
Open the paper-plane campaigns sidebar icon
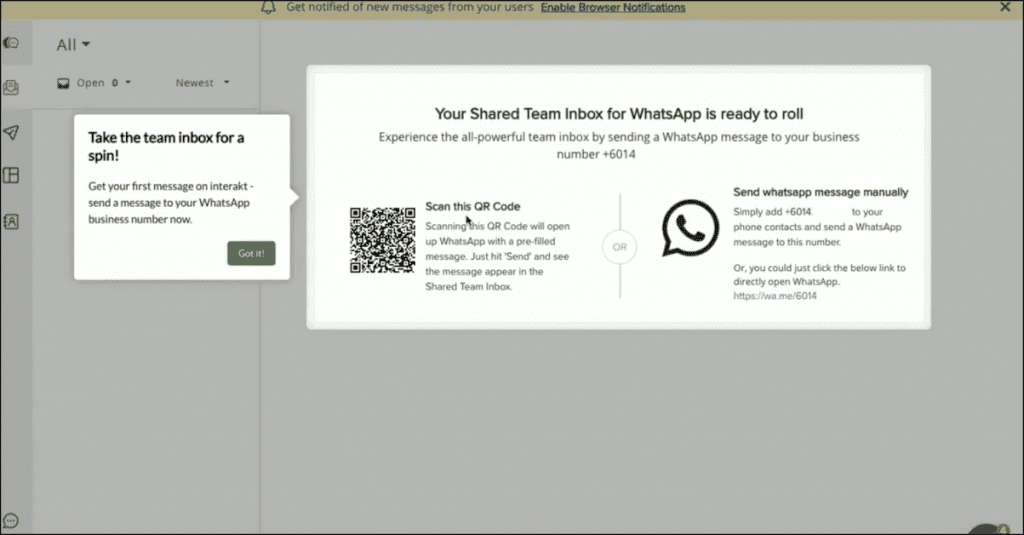[11, 133]
